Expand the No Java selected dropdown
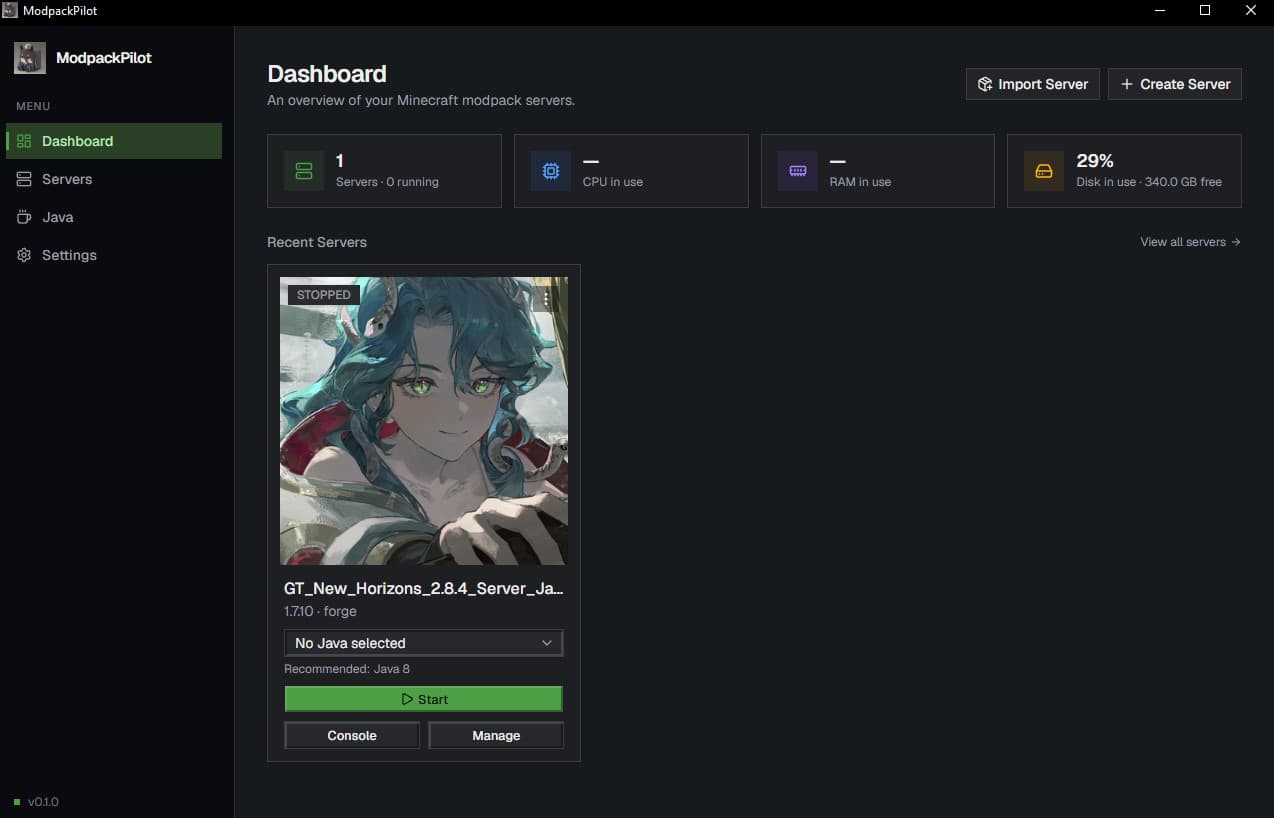This screenshot has width=1274, height=818. pyautogui.click(x=424, y=643)
